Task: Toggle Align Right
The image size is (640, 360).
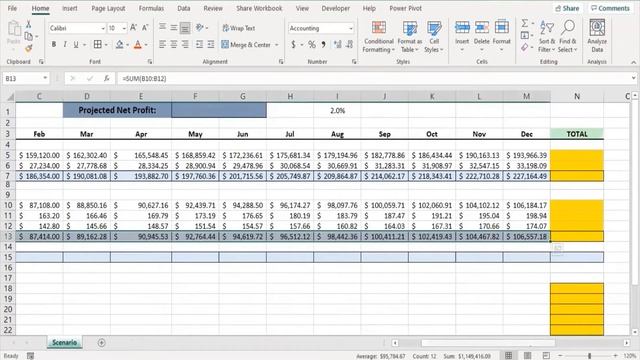Action: coord(185,44)
